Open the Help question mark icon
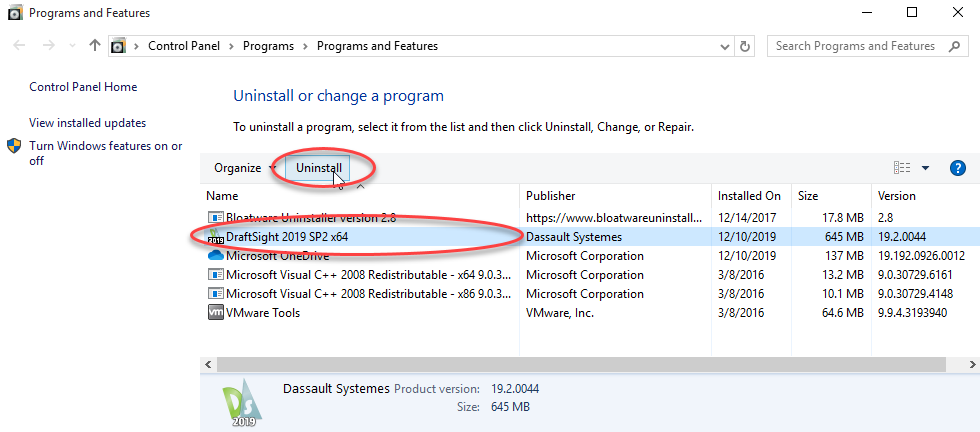The height and width of the screenshot is (432, 980). 958,168
